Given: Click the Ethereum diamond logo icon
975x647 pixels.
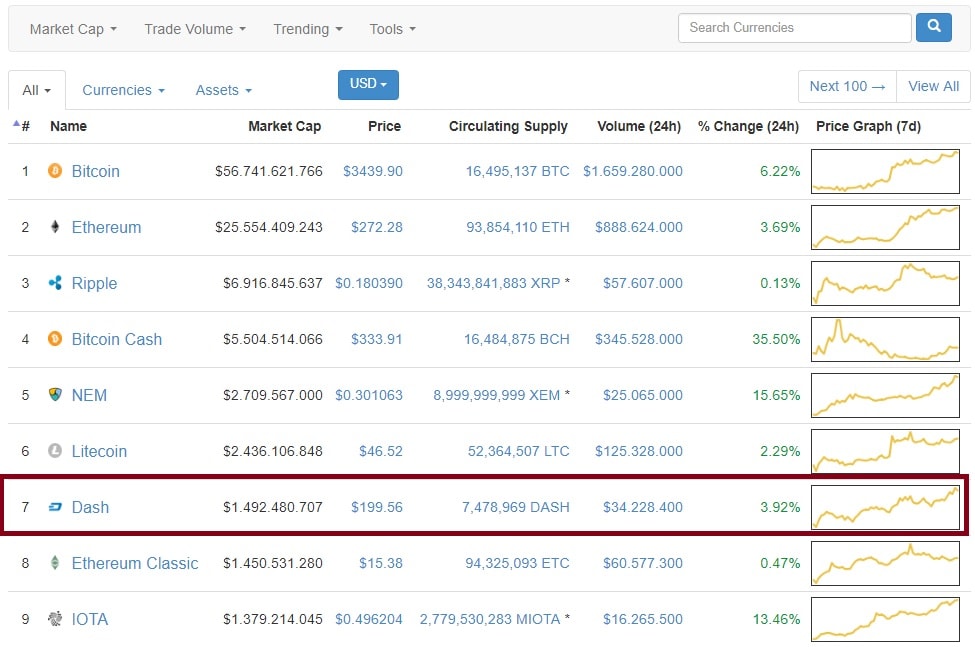Looking at the screenshot, I should [55, 227].
